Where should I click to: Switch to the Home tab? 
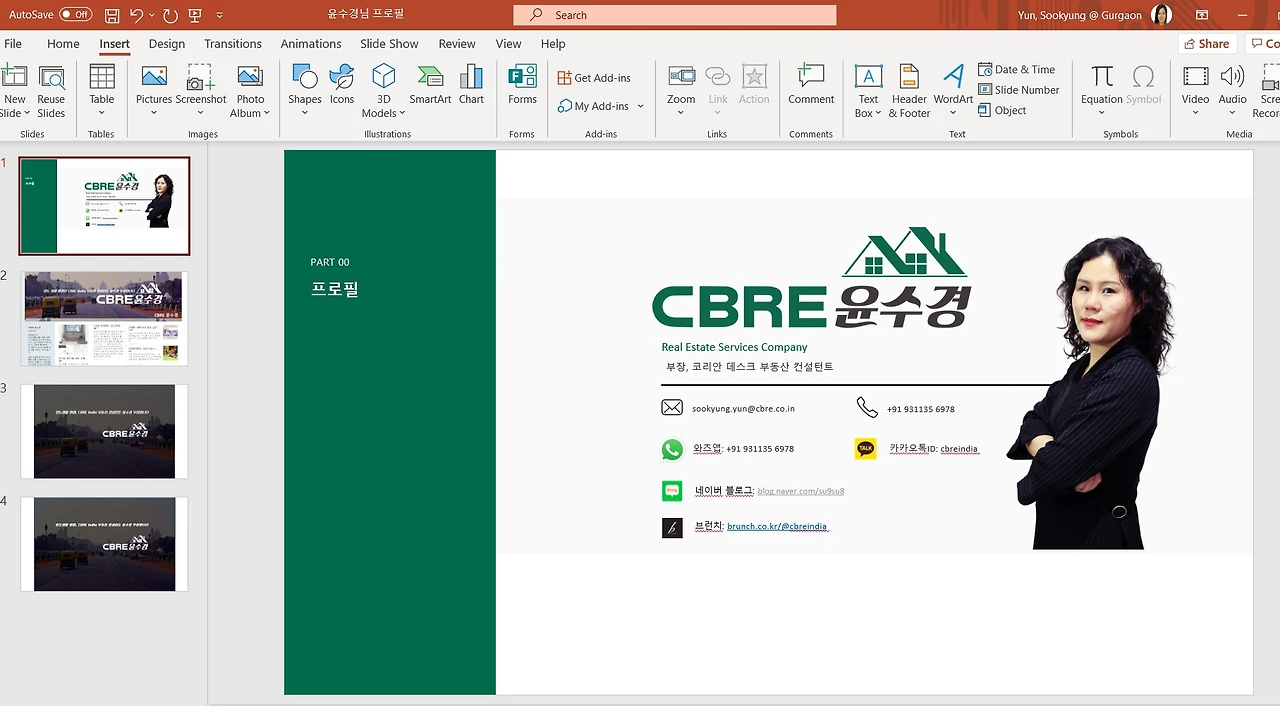(x=63, y=44)
